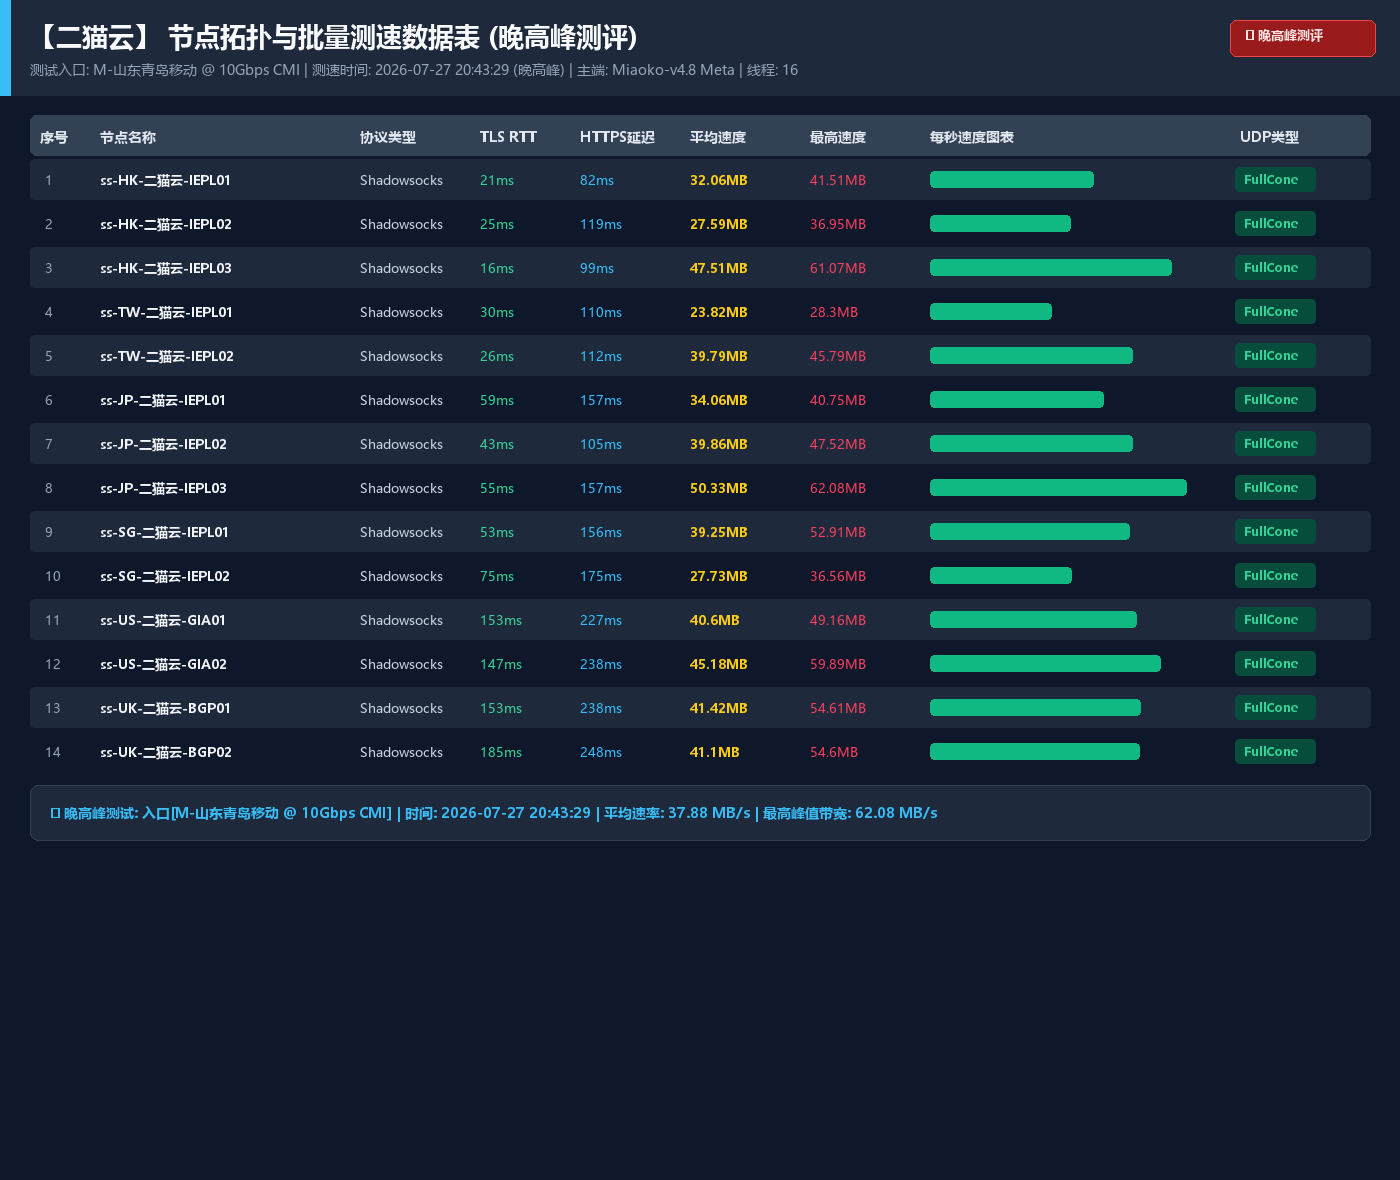1400x1180 pixels.
Task: Click the 50.33MB average speed value
Action: [719, 488]
